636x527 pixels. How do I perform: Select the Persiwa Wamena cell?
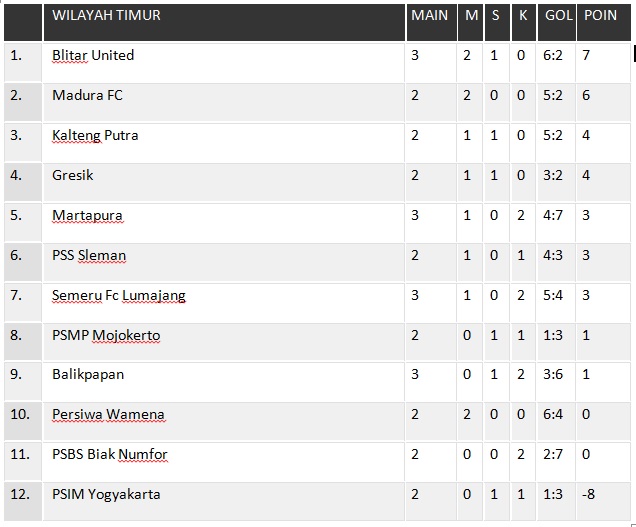coord(108,415)
